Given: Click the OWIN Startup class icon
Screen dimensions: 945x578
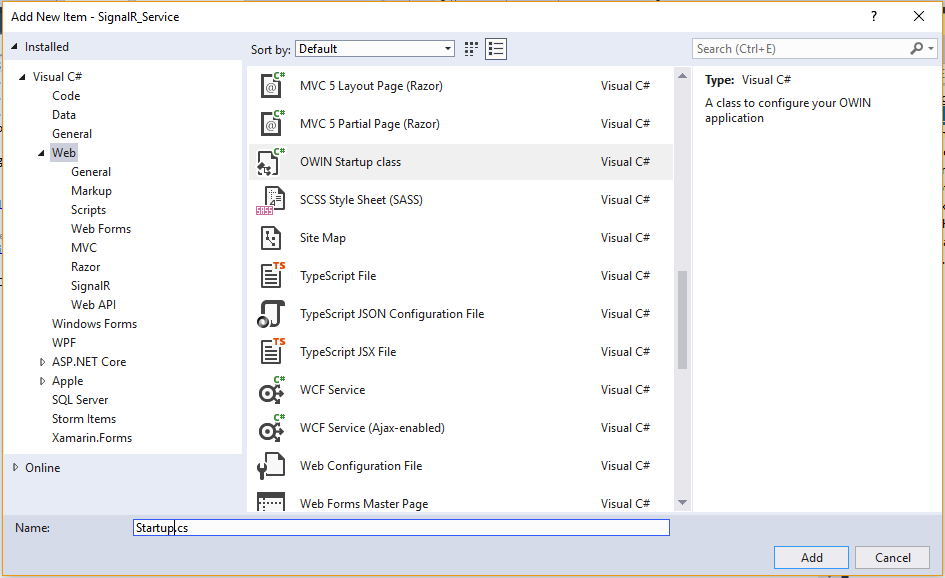Looking at the screenshot, I should pos(271,162).
